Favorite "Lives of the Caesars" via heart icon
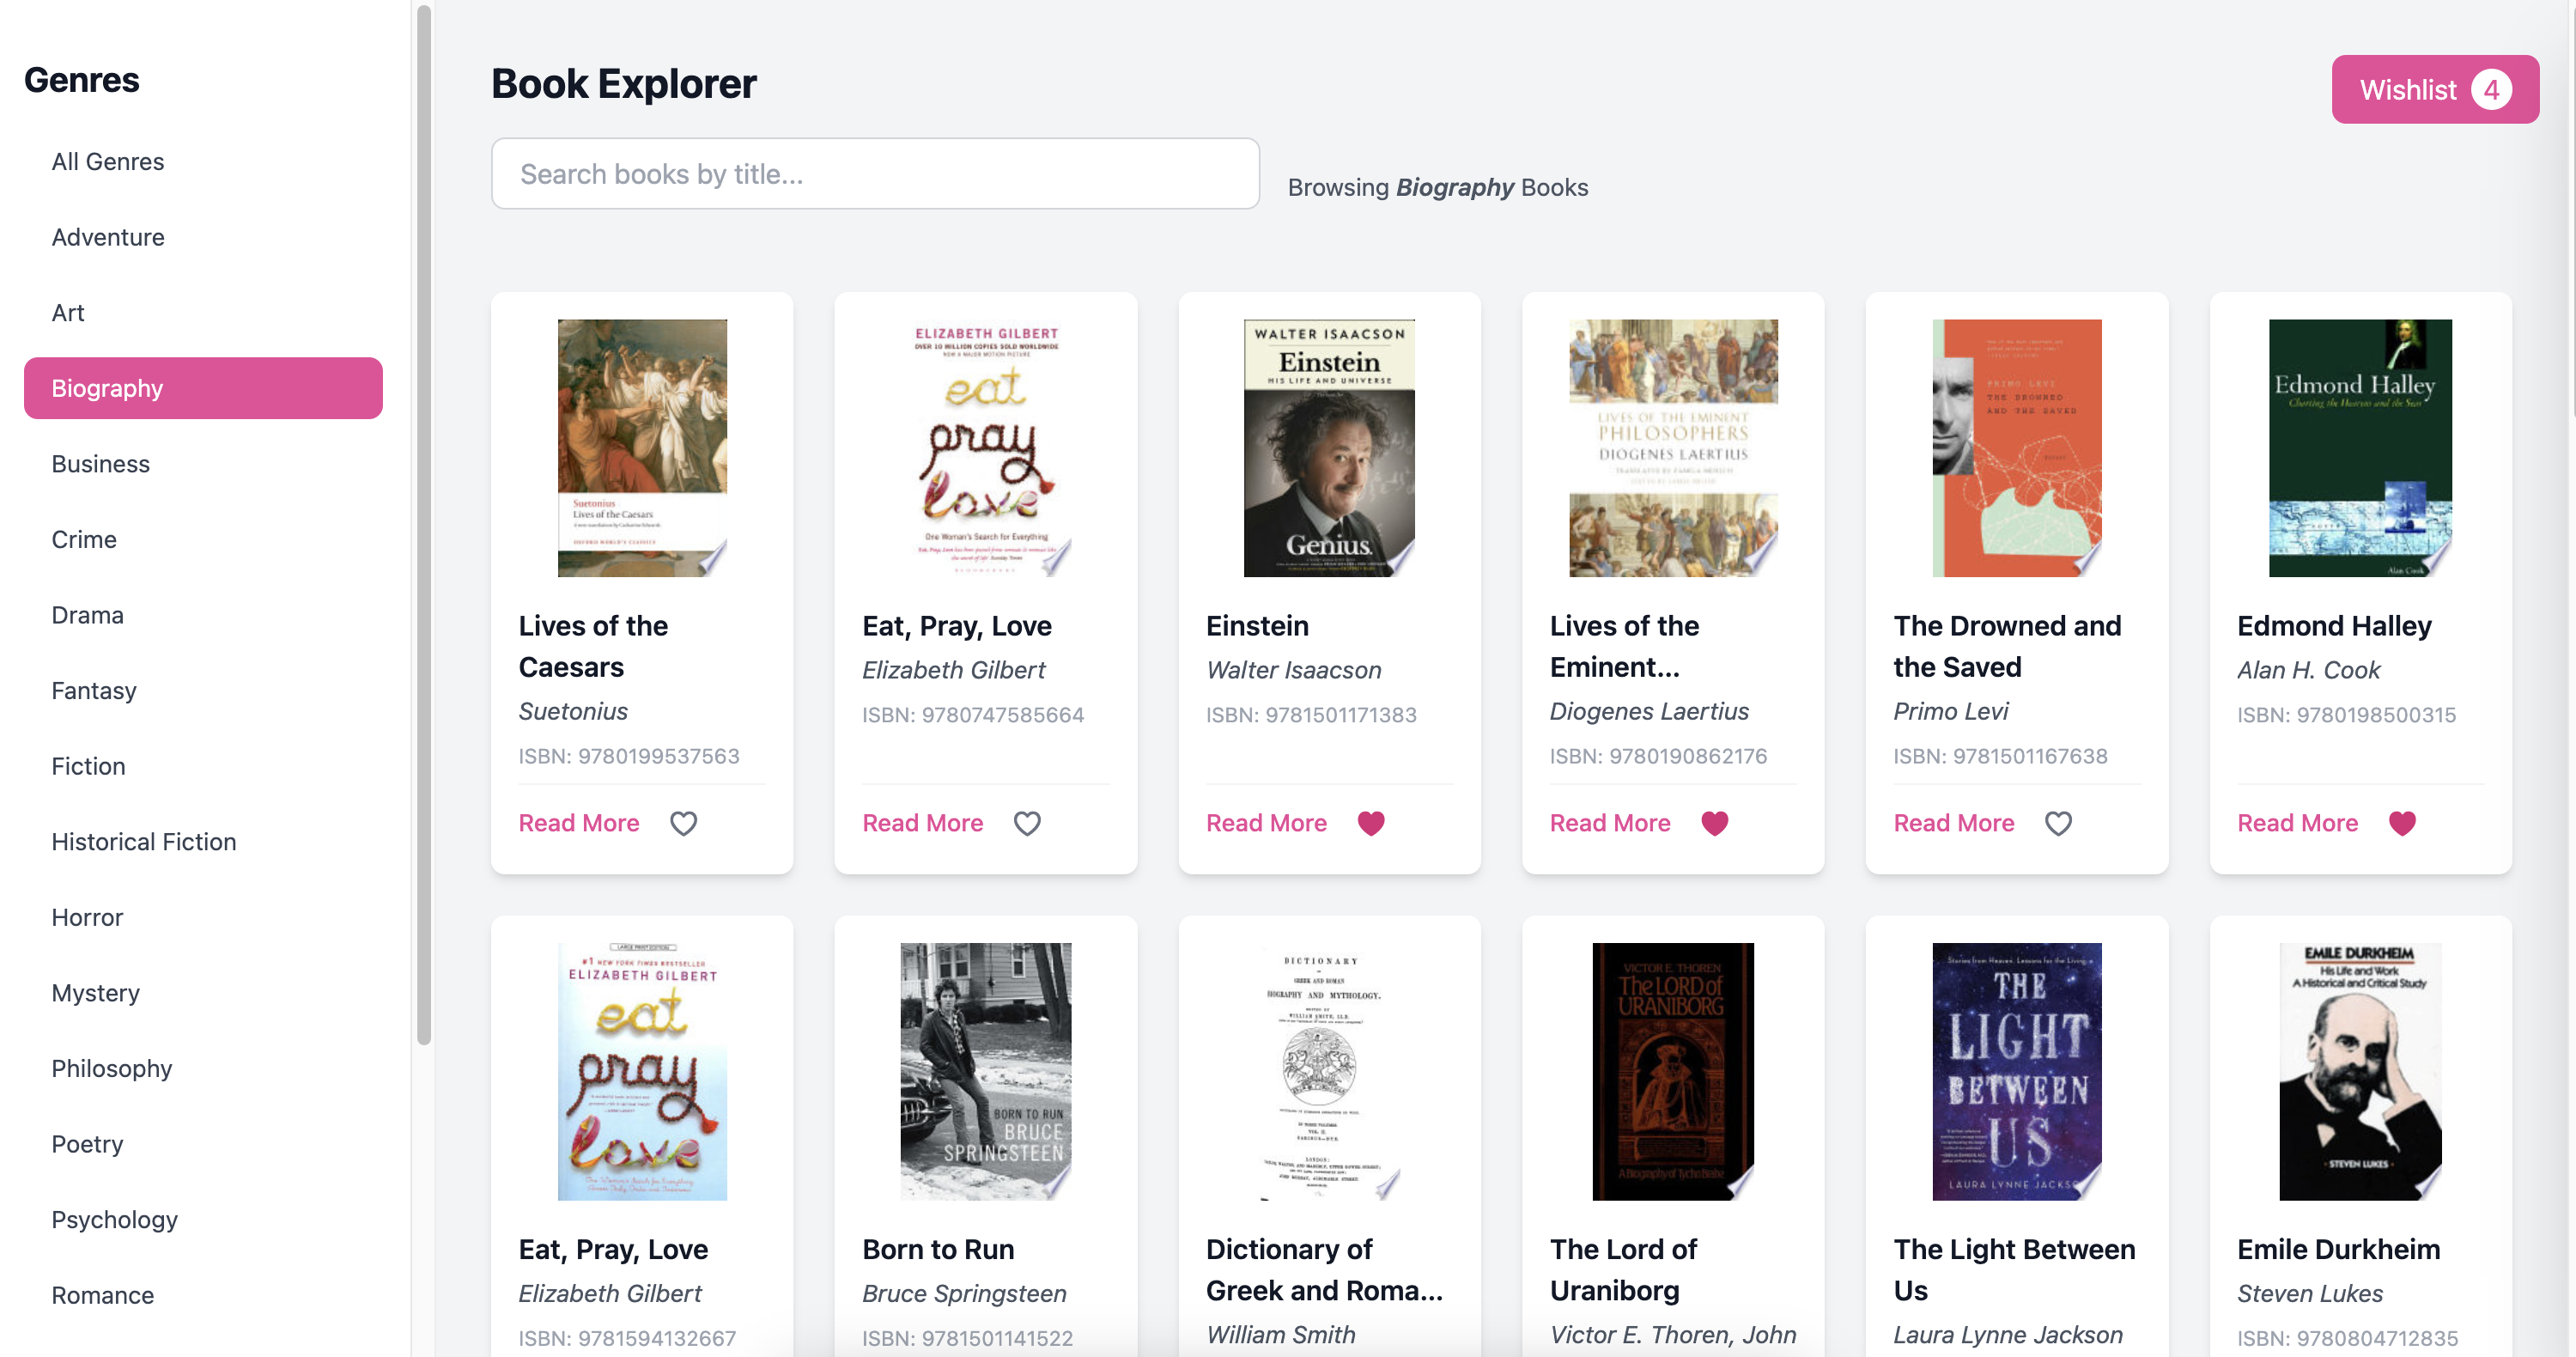The height and width of the screenshot is (1357, 2576). (683, 823)
